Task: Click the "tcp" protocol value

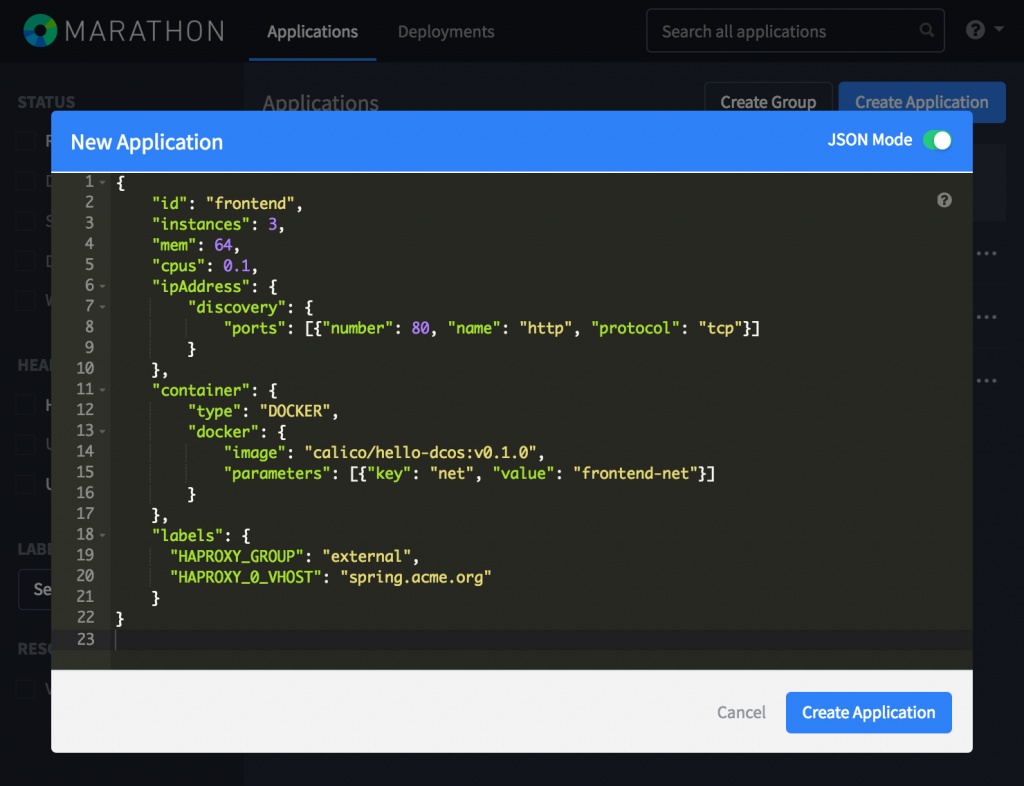Action: pyautogui.click(x=720, y=328)
